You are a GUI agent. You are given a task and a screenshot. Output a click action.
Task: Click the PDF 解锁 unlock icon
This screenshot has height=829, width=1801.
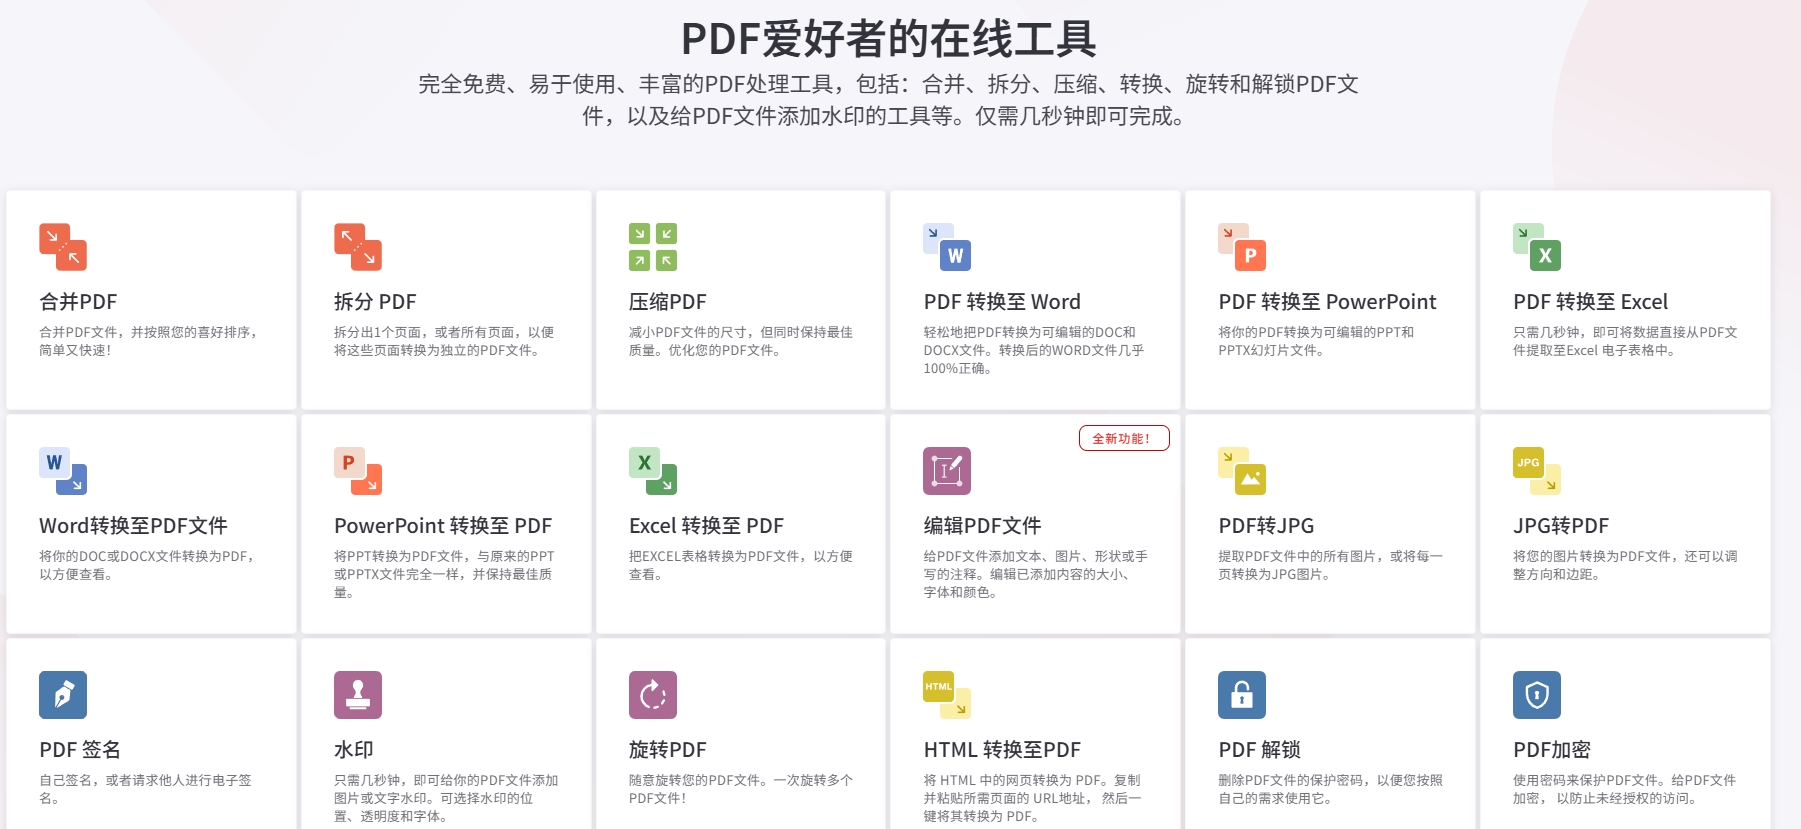pyautogui.click(x=1242, y=695)
